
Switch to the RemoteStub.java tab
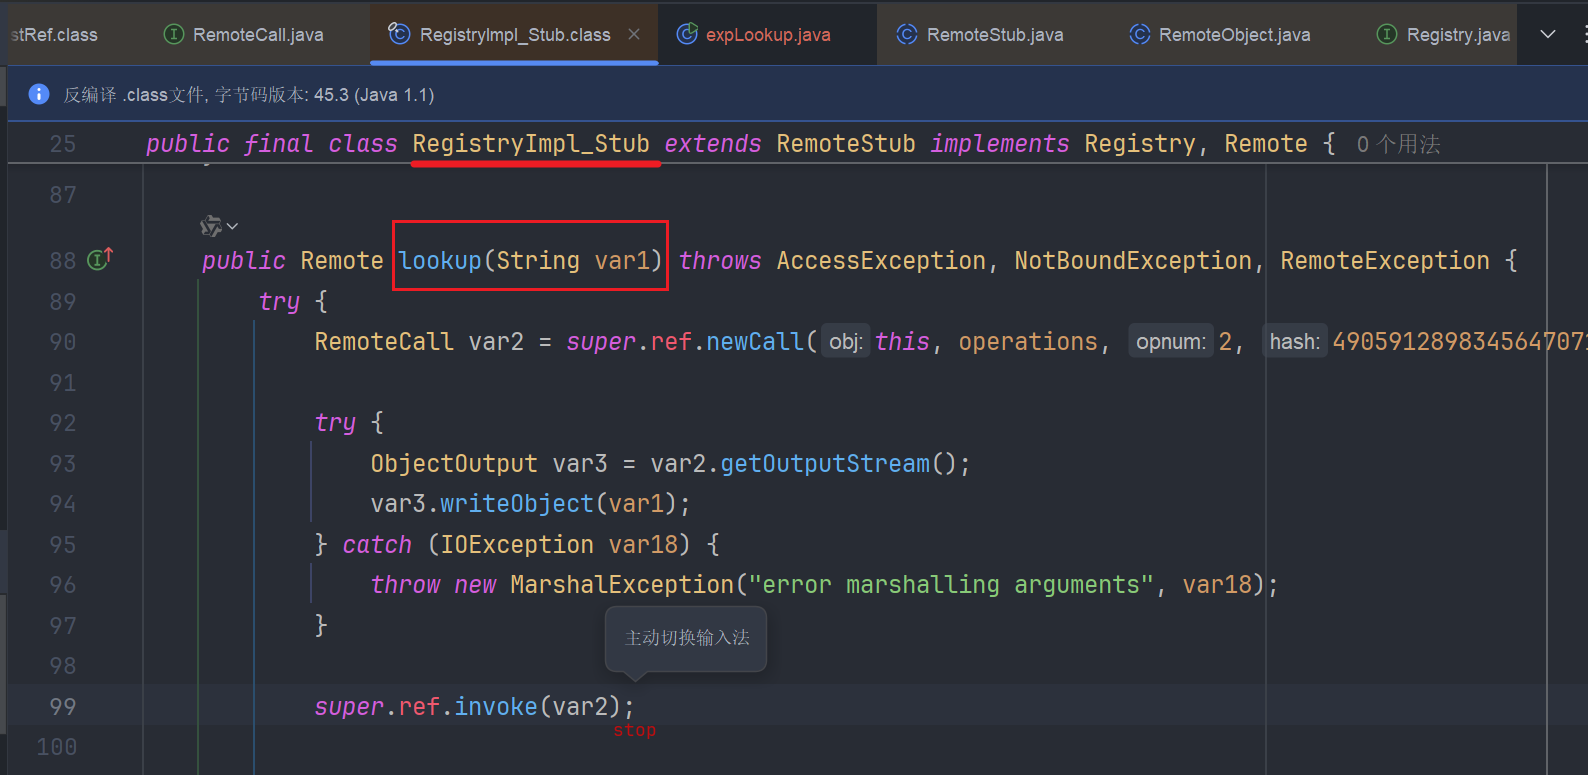(994, 35)
